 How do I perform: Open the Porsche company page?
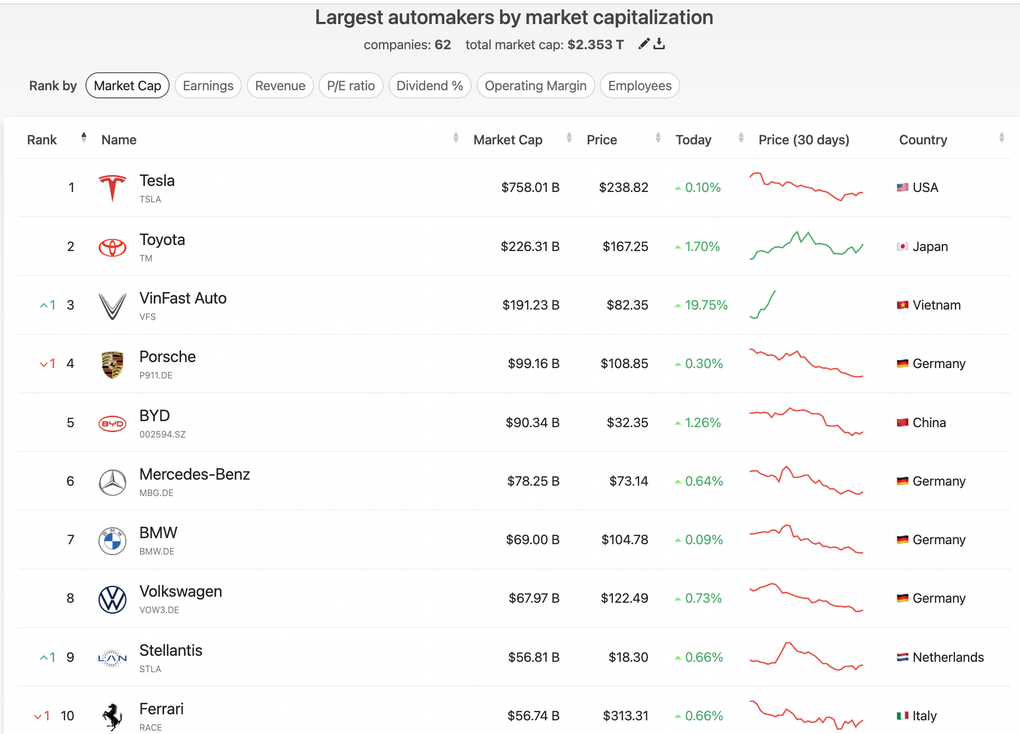[167, 357]
